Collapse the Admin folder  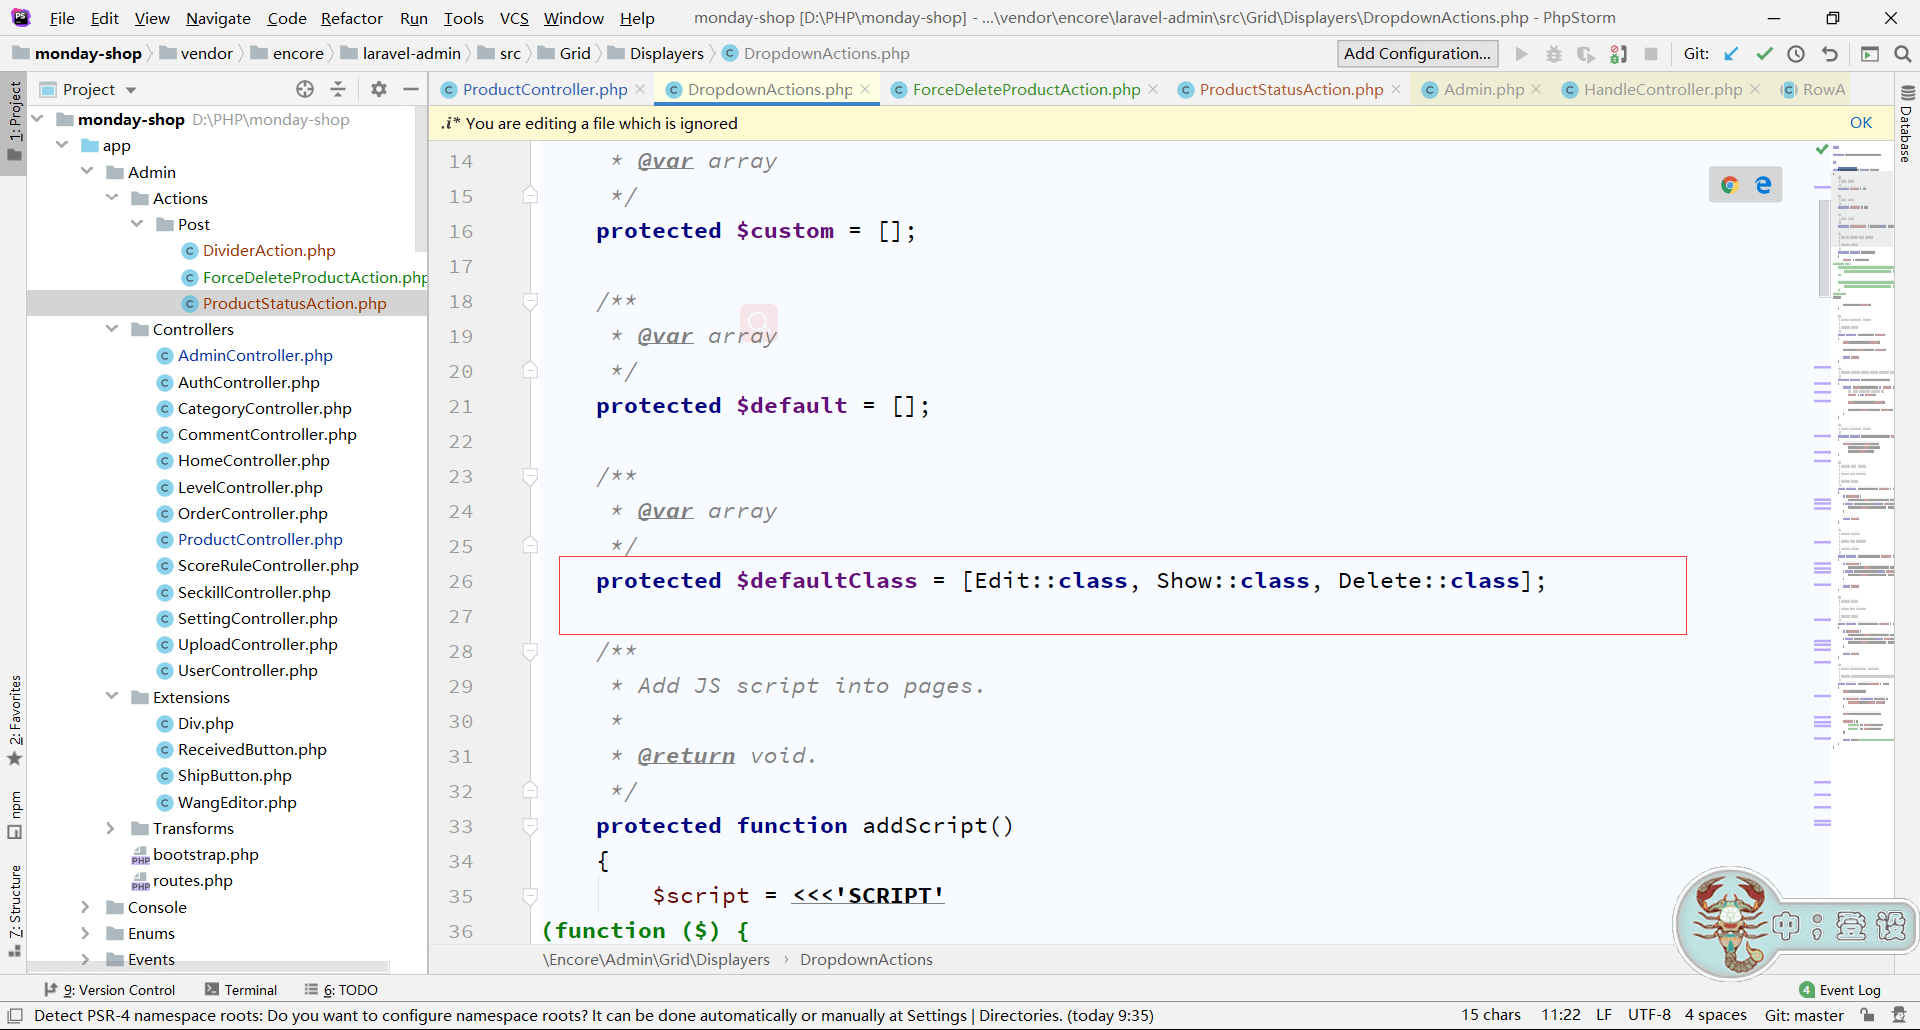click(x=87, y=172)
